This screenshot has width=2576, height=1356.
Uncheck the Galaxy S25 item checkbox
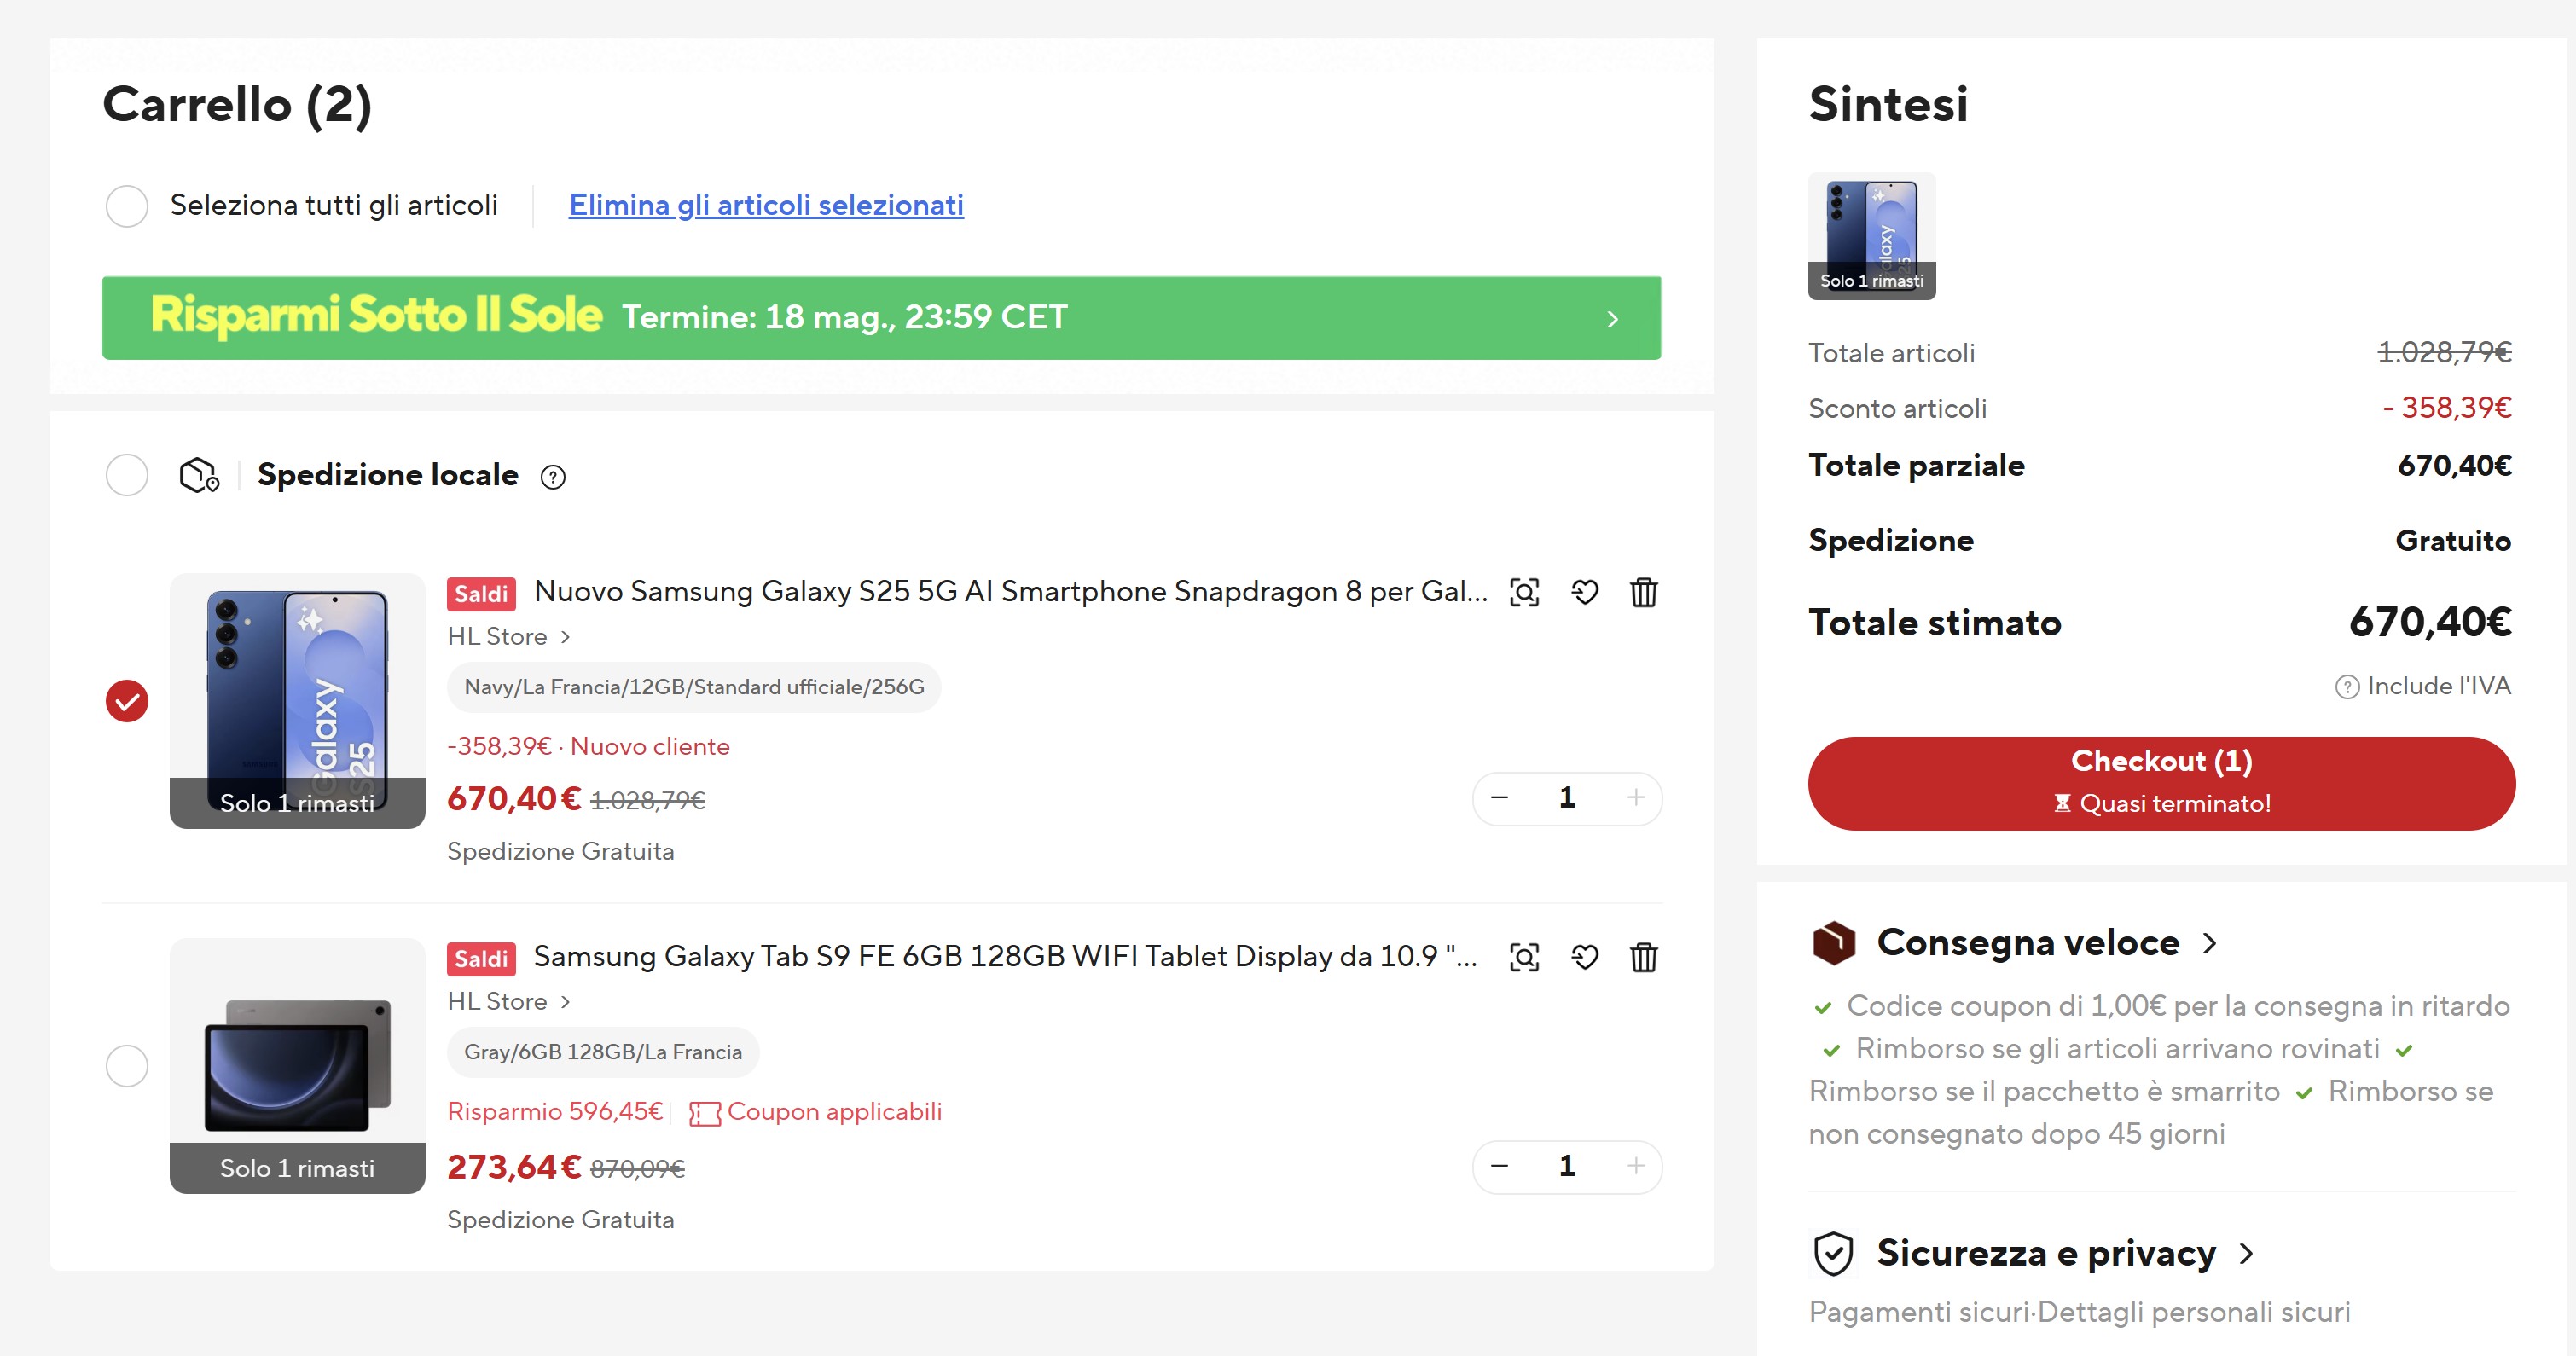127,700
